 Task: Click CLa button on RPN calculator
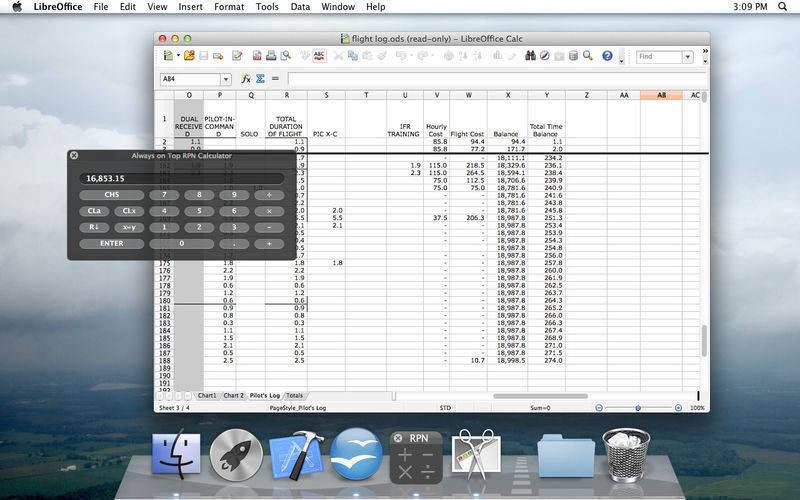click(x=94, y=211)
